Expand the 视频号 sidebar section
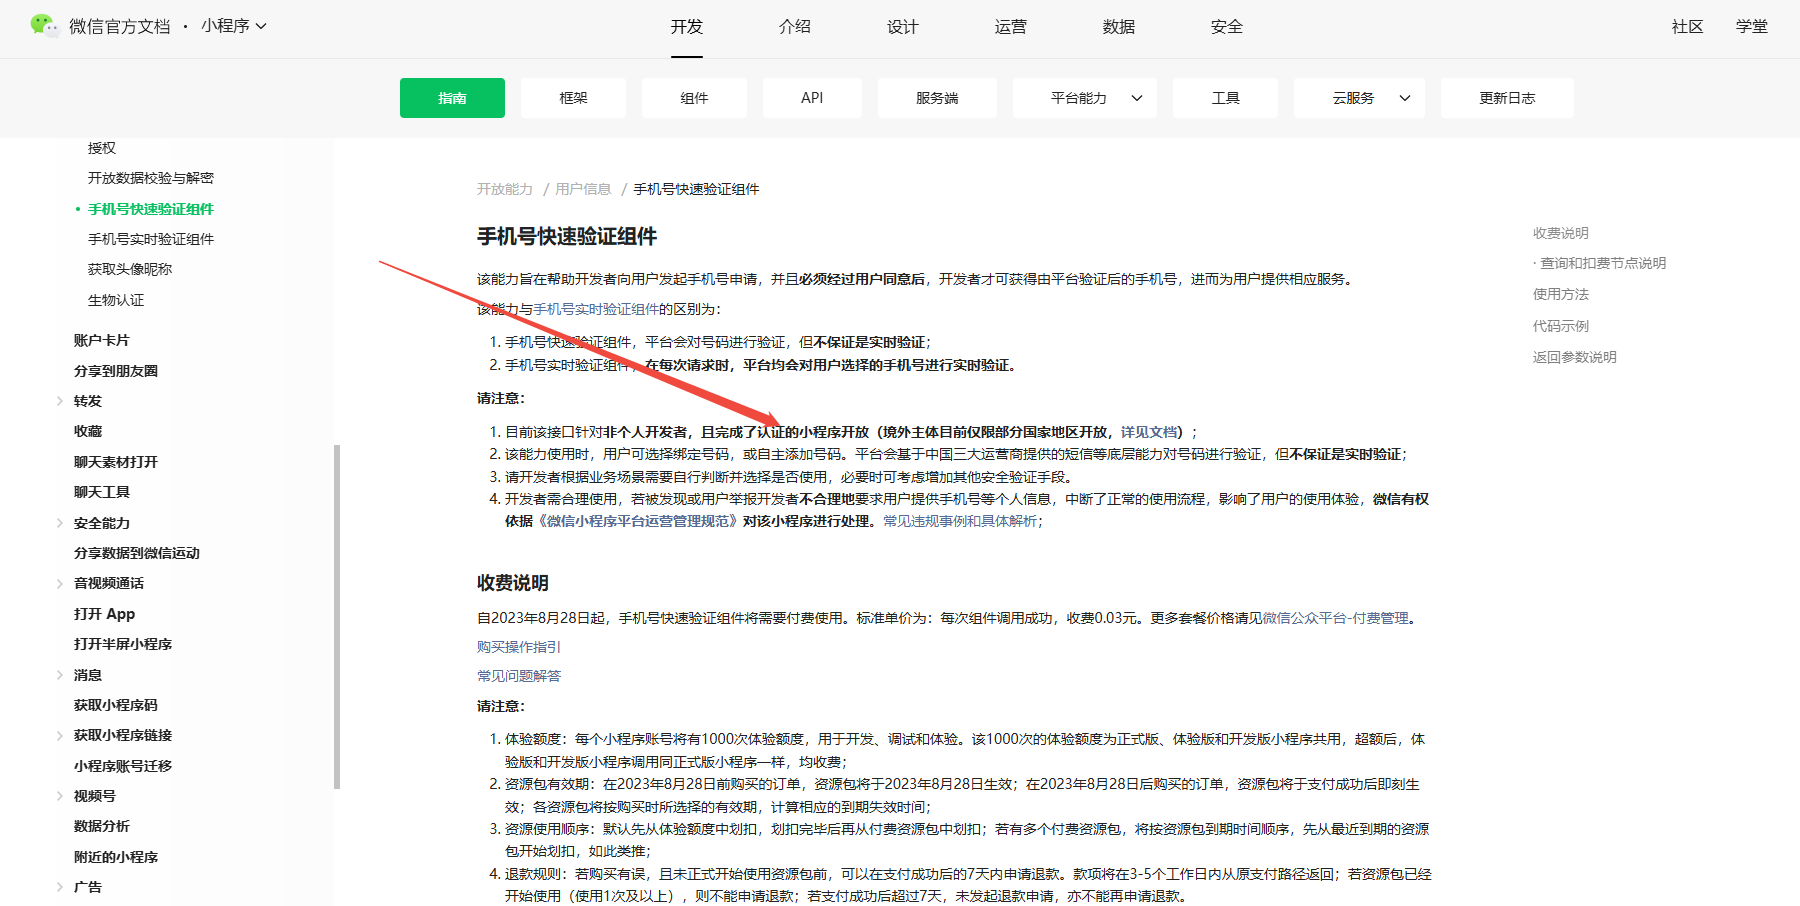Viewport: 1800px width, 906px height. pyautogui.click(x=60, y=796)
